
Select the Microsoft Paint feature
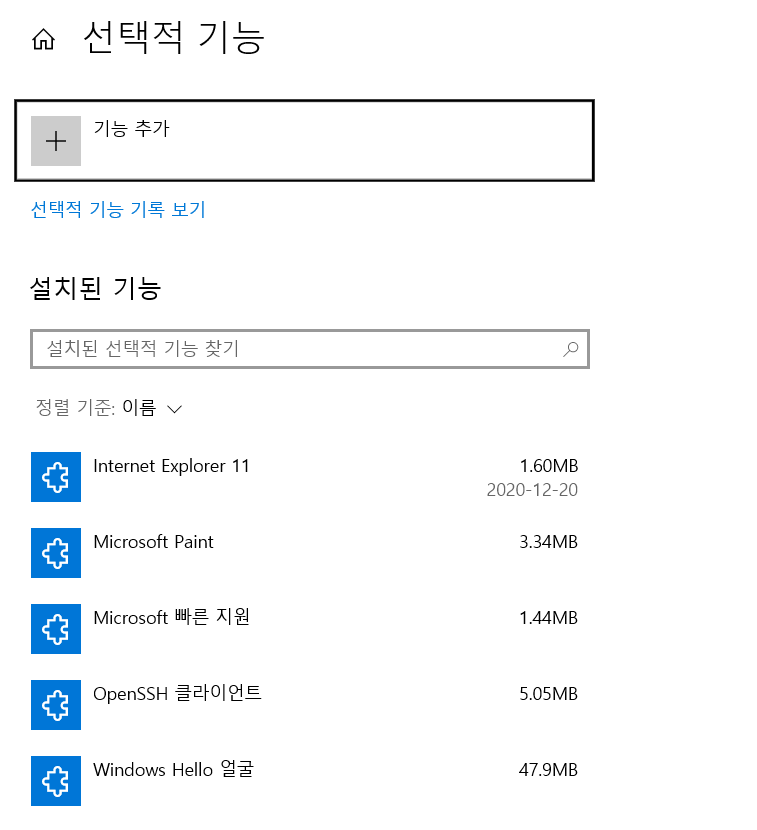[x=304, y=553]
